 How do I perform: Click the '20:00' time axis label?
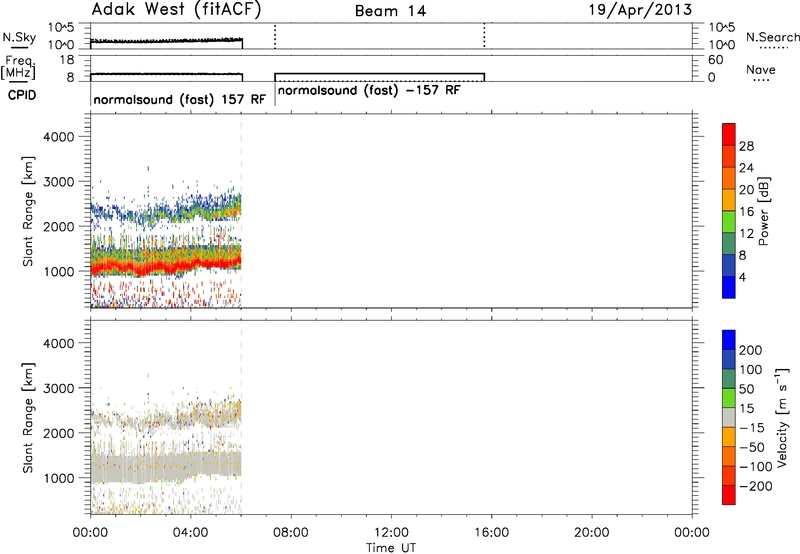coord(592,533)
